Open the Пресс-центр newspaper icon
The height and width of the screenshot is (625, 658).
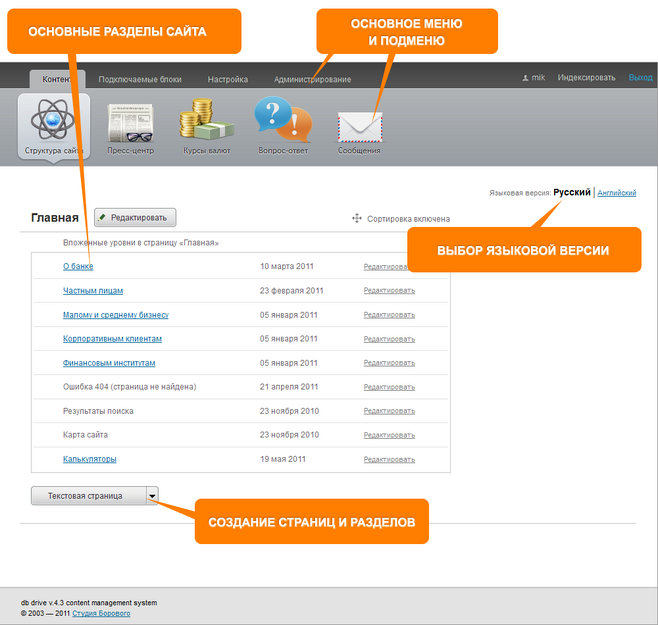(x=131, y=123)
